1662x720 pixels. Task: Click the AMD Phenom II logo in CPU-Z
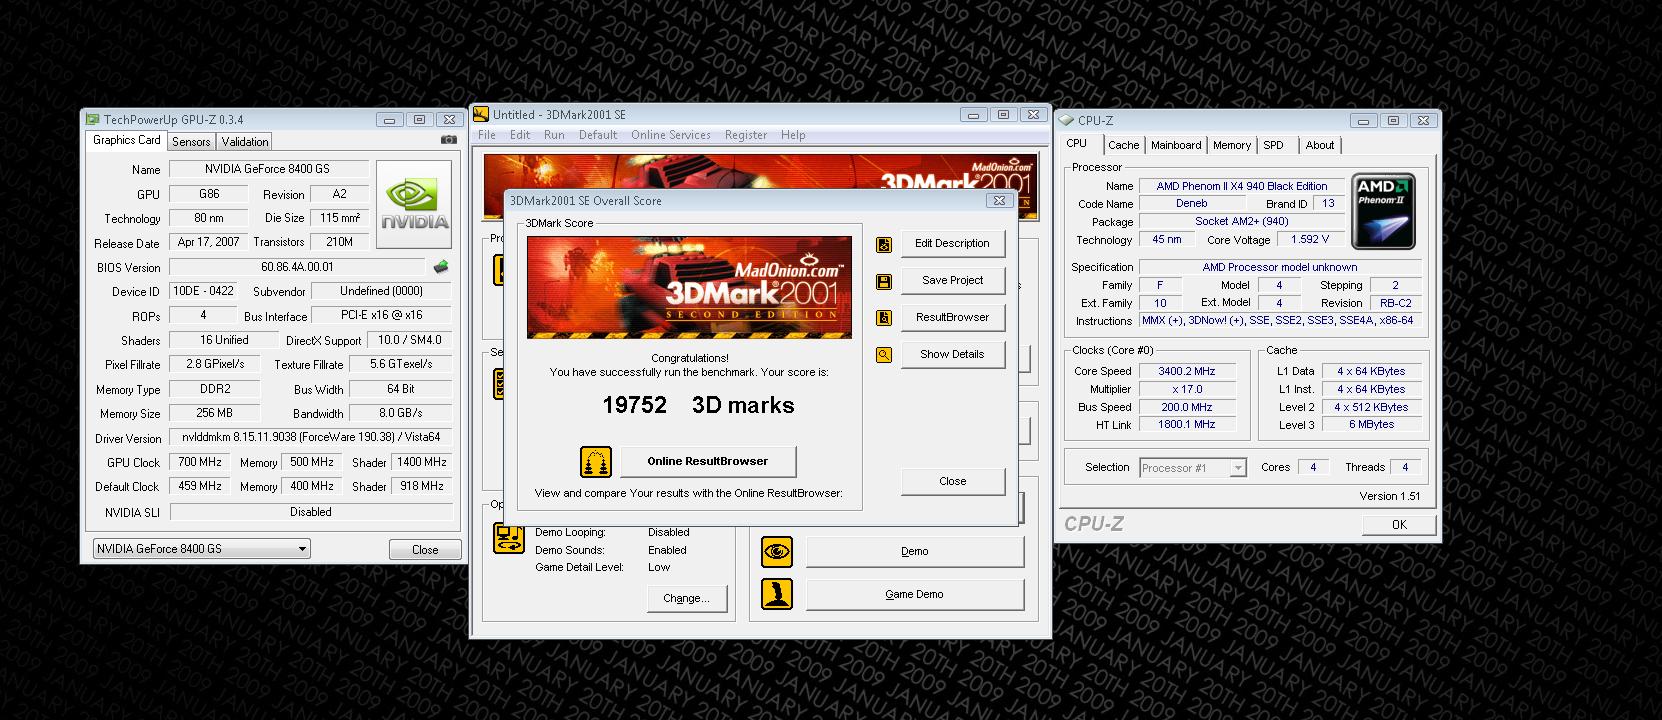click(x=1383, y=211)
